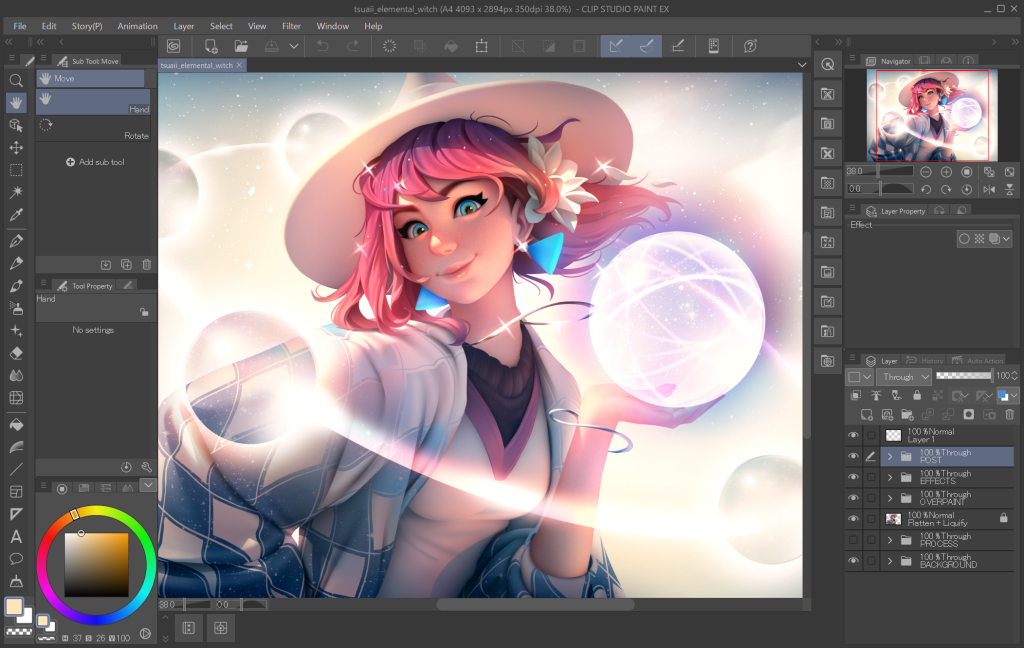Select the Operation object tool
Image resolution: width=1024 pixels, height=648 pixels.
16,125
